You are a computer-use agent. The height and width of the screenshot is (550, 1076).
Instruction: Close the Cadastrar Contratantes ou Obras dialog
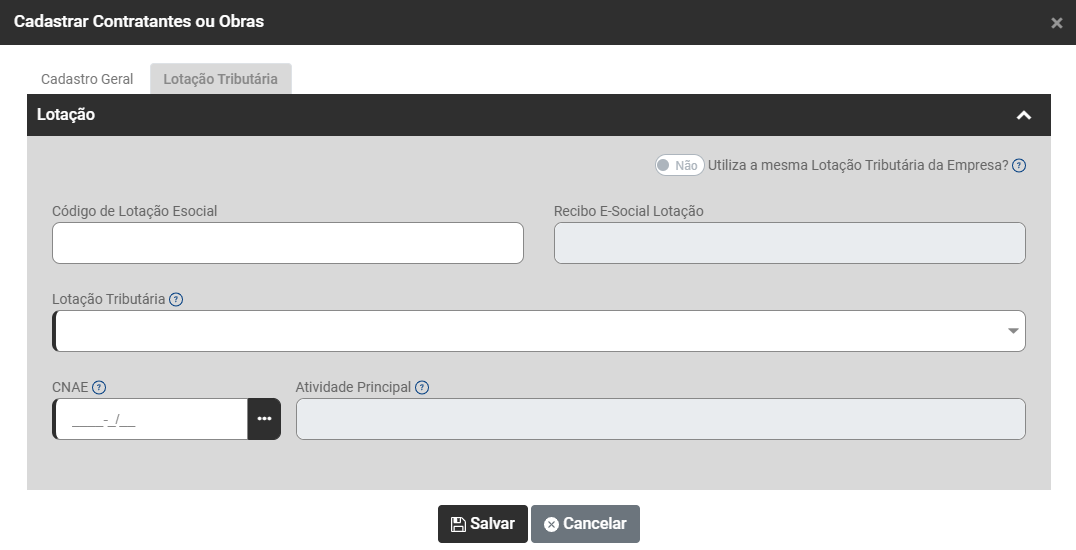tap(1056, 23)
